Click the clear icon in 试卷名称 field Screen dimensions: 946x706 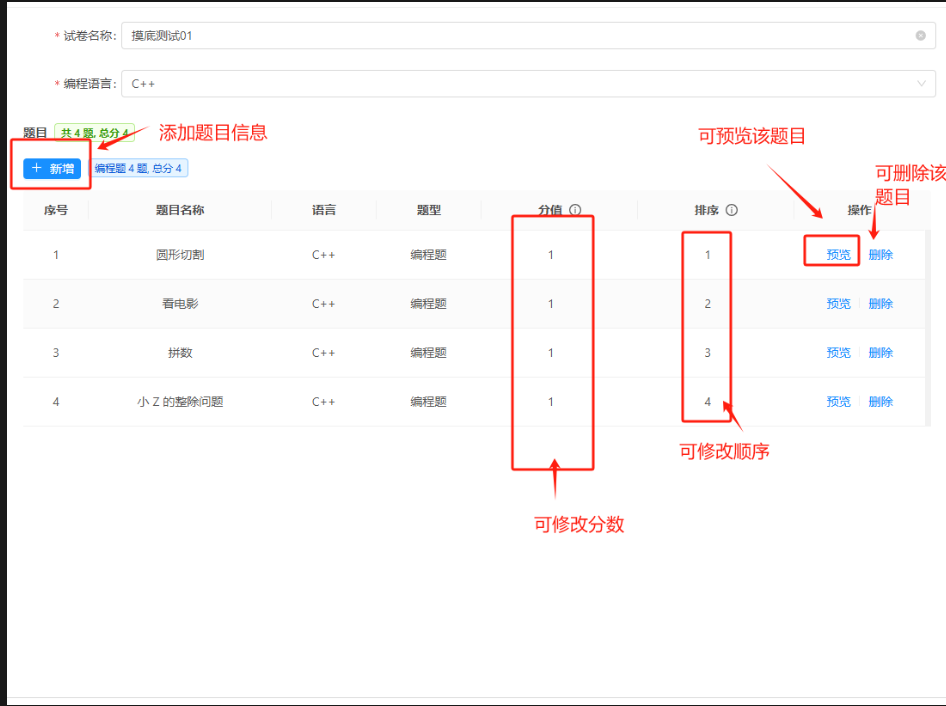coord(920,36)
